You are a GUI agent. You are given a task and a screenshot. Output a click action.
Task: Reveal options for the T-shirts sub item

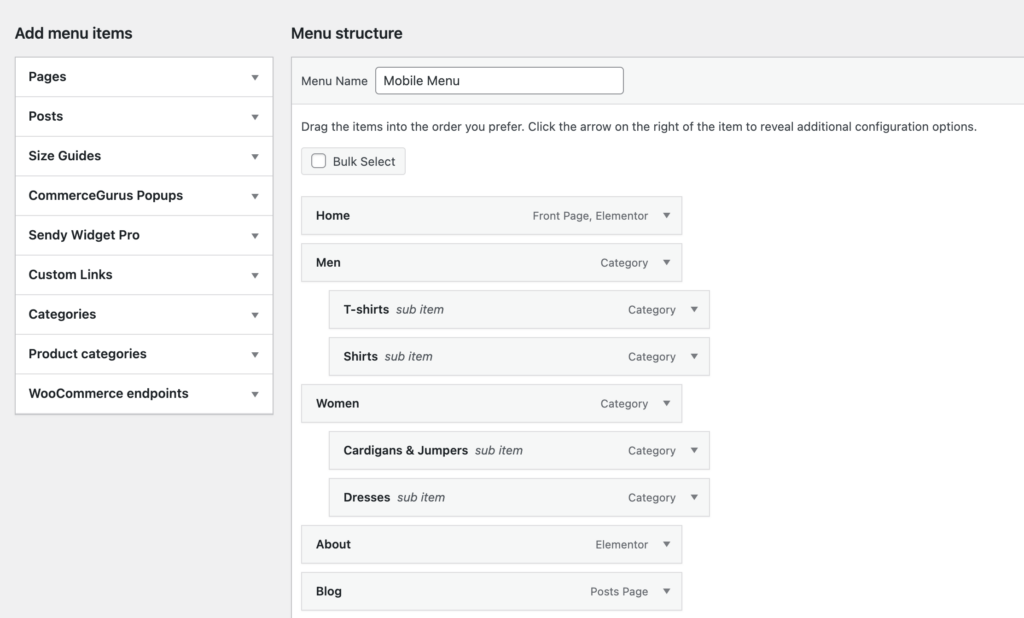[695, 309]
